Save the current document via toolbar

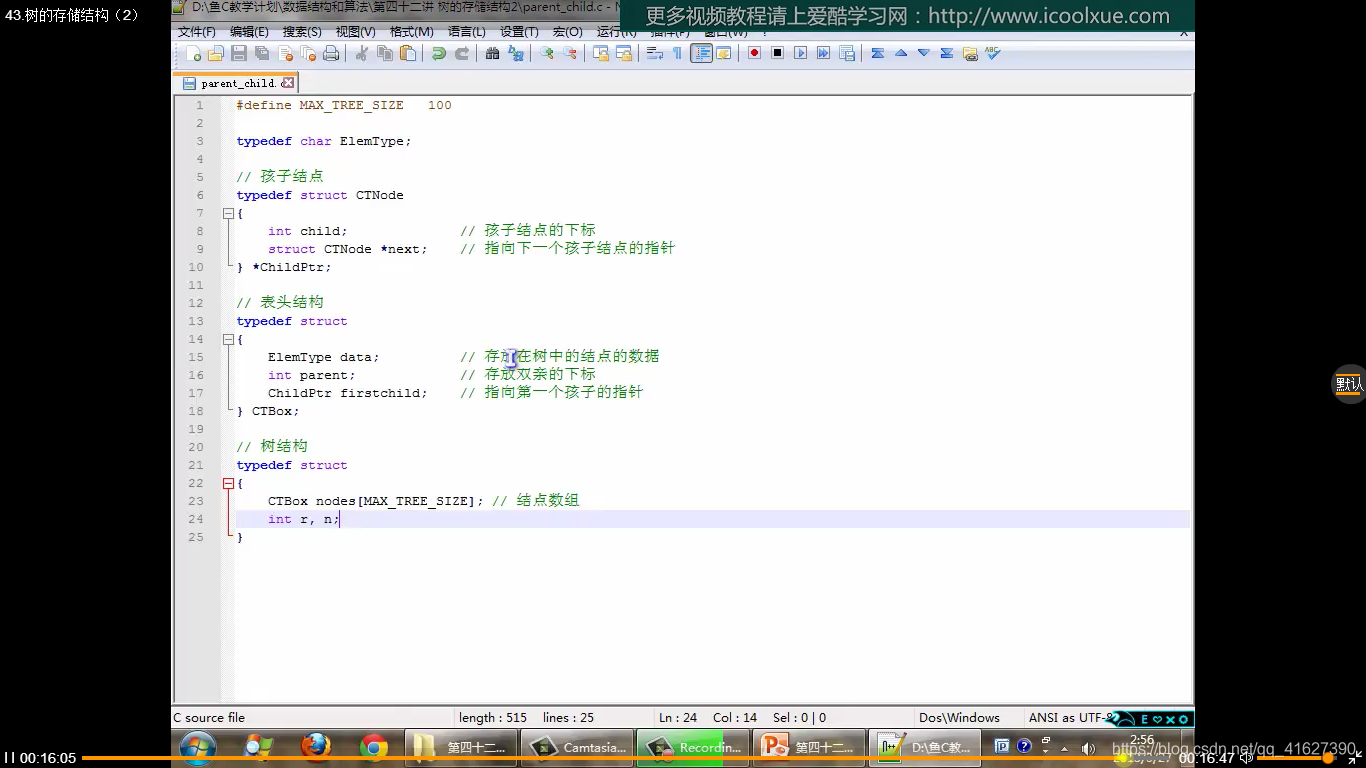click(239, 54)
